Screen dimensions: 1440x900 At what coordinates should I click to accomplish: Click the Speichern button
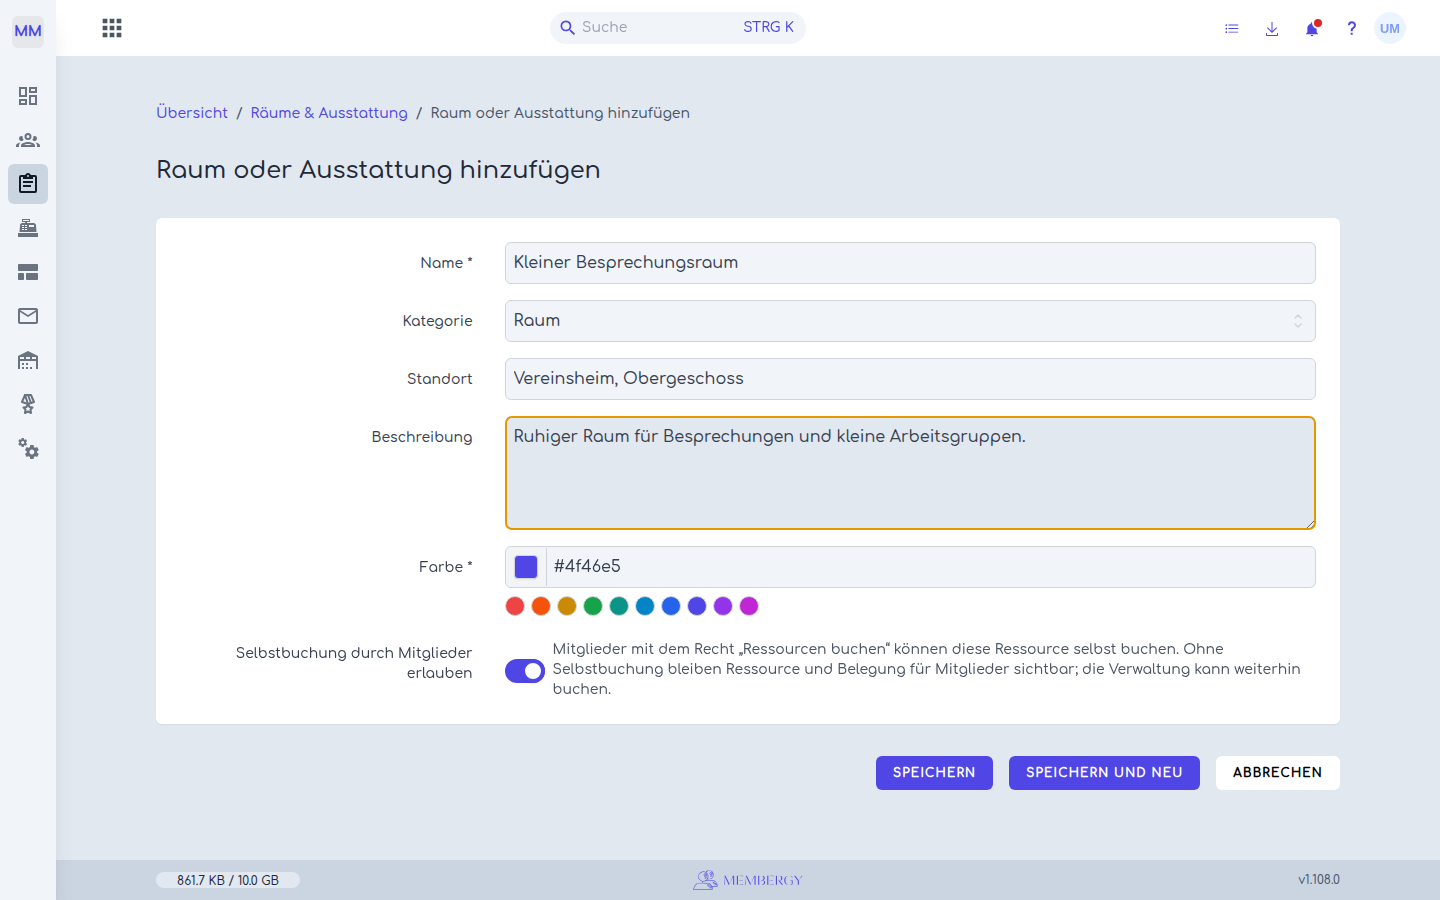934,773
